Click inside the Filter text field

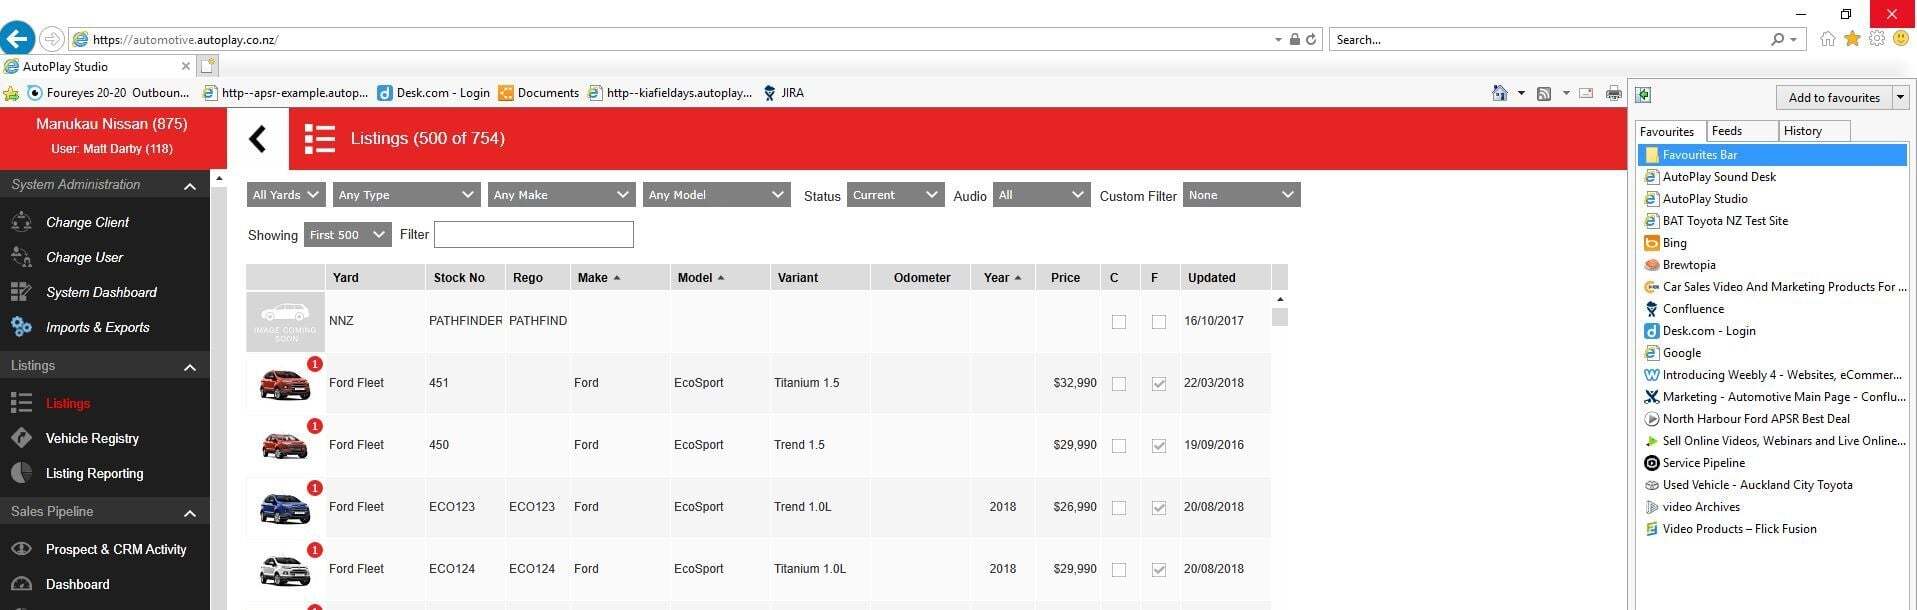point(534,235)
